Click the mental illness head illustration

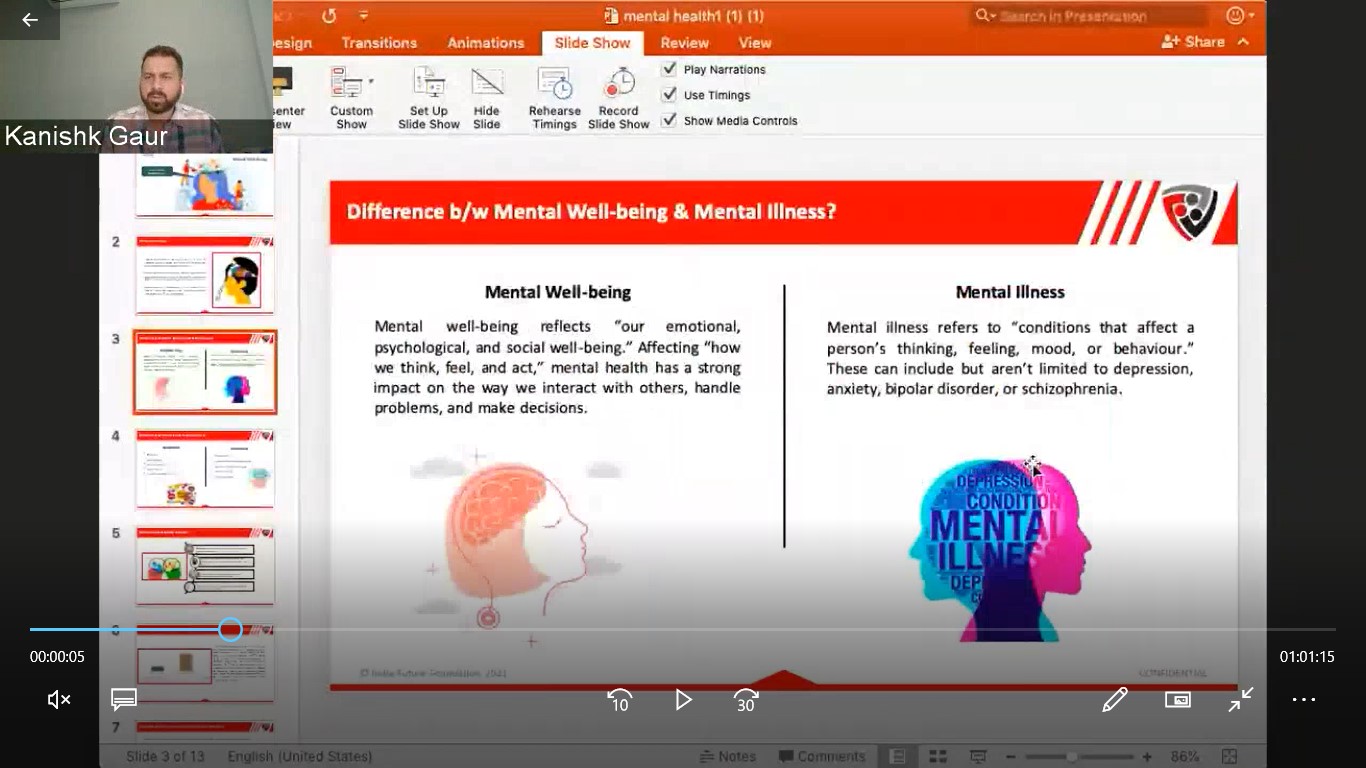pos(1000,548)
